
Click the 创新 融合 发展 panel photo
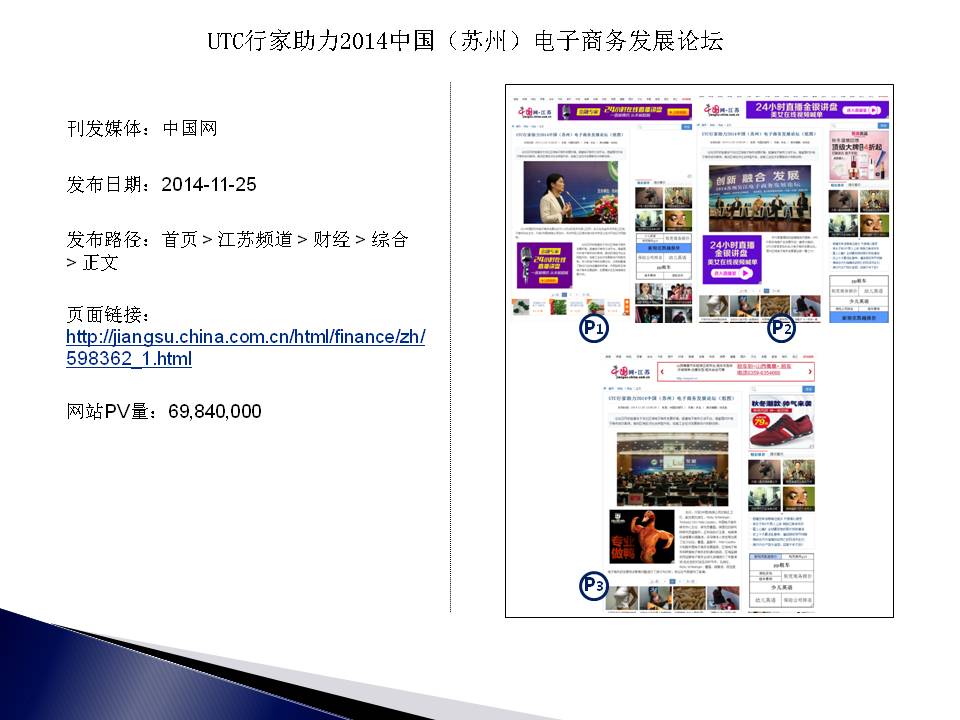pos(760,198)
